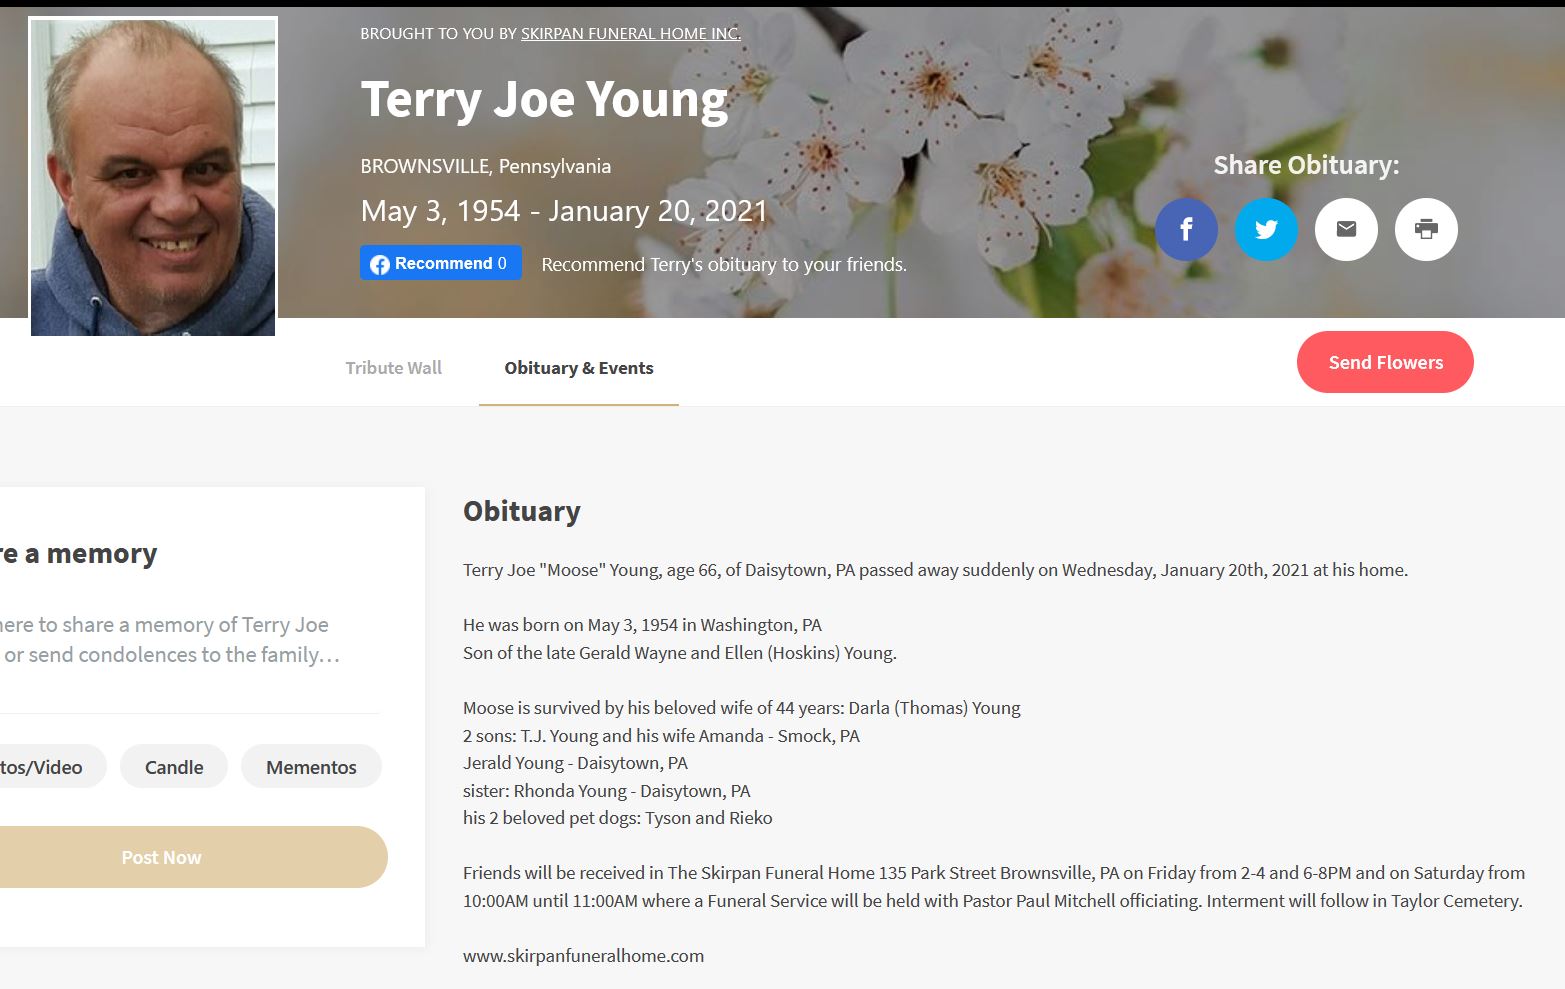Select the Obituary & Events tab
1565x989 pixels.
click(x=579, y=368)
